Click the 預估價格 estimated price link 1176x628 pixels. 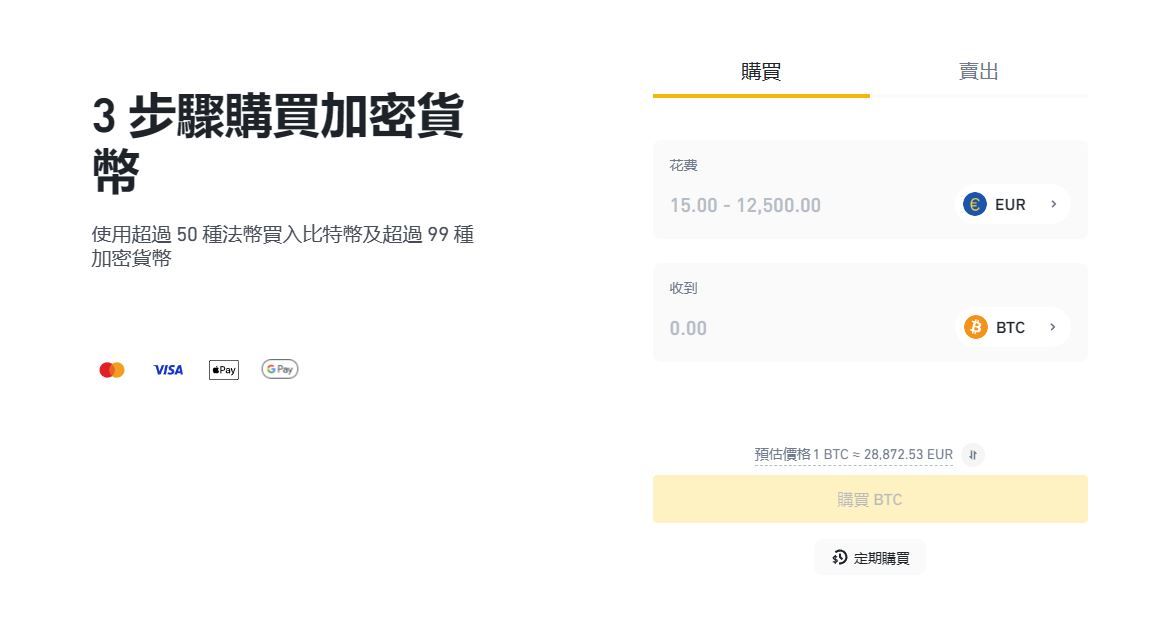point(853,455)
